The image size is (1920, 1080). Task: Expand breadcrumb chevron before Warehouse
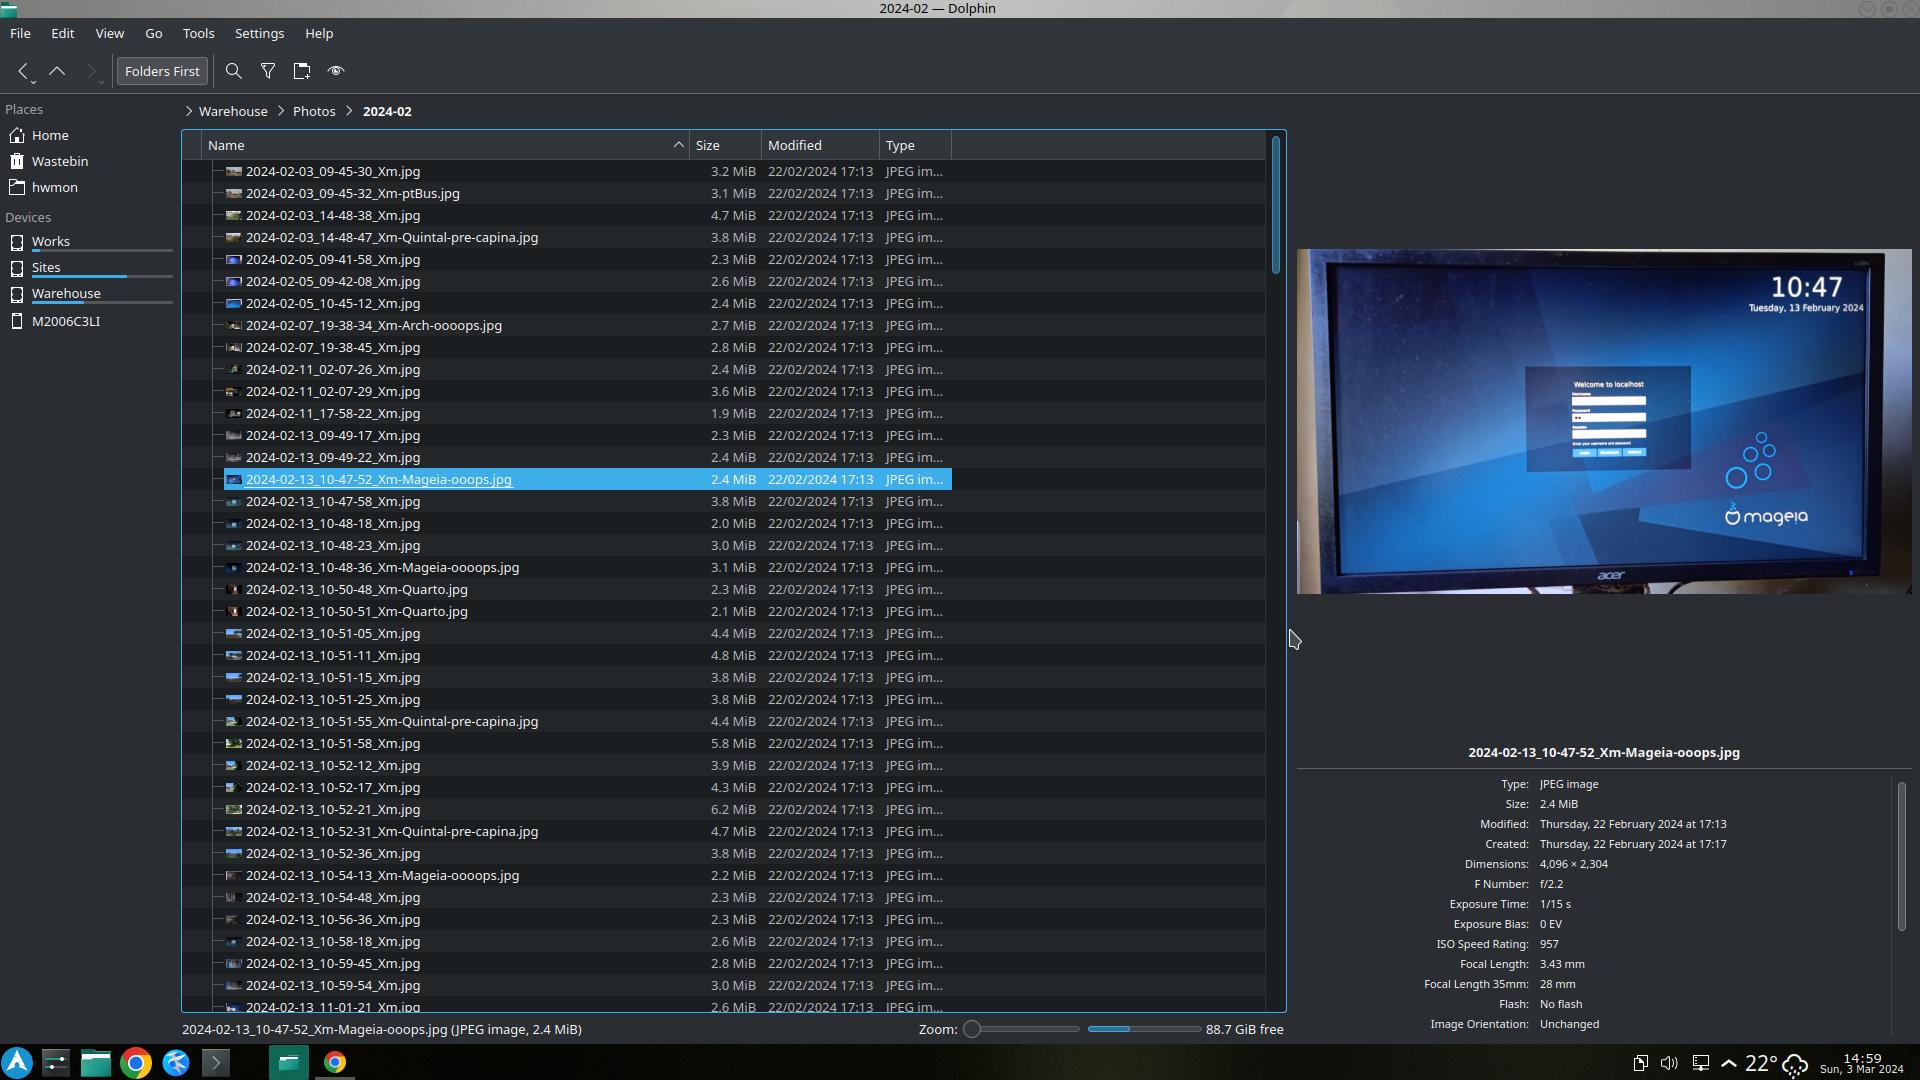click(x=188, y=111)
